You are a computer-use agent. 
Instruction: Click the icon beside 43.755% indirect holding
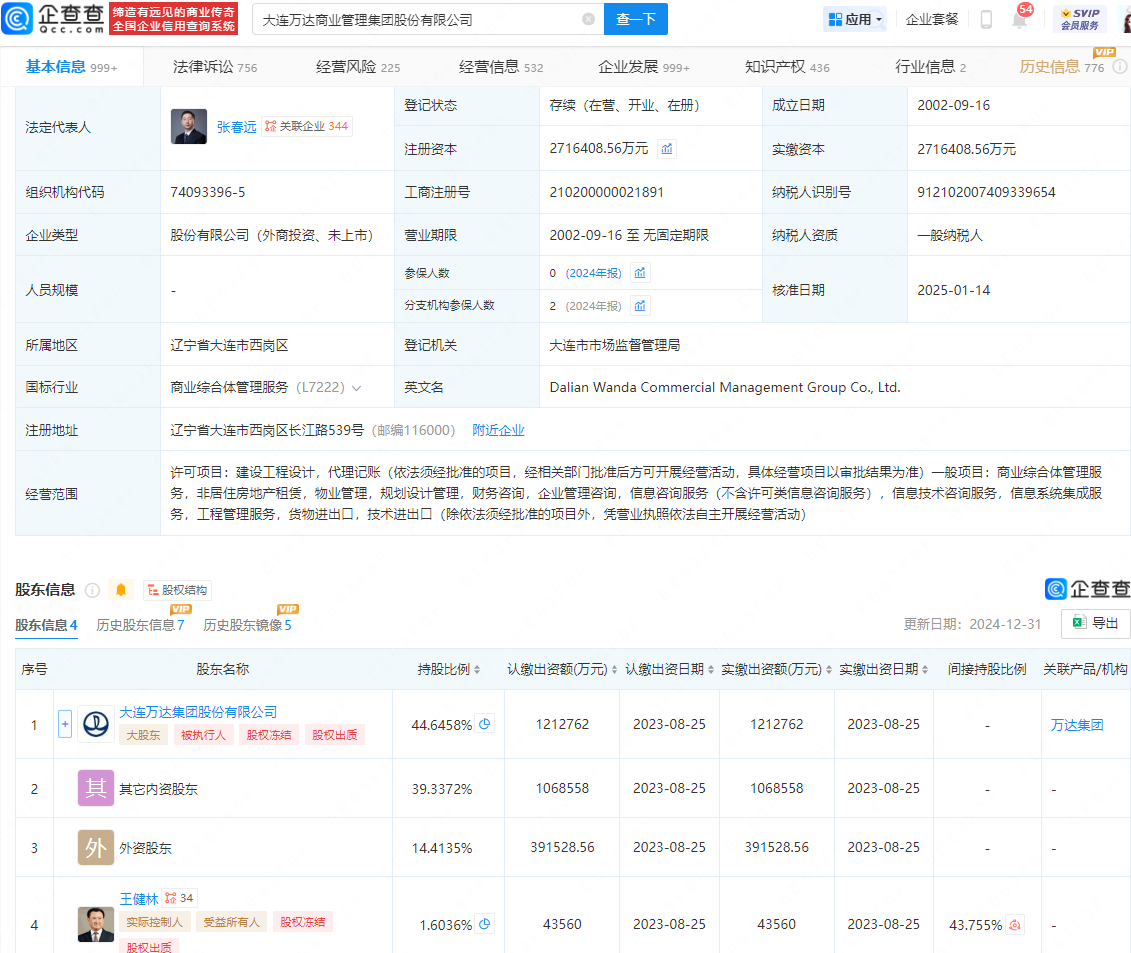coord(1015,925)
